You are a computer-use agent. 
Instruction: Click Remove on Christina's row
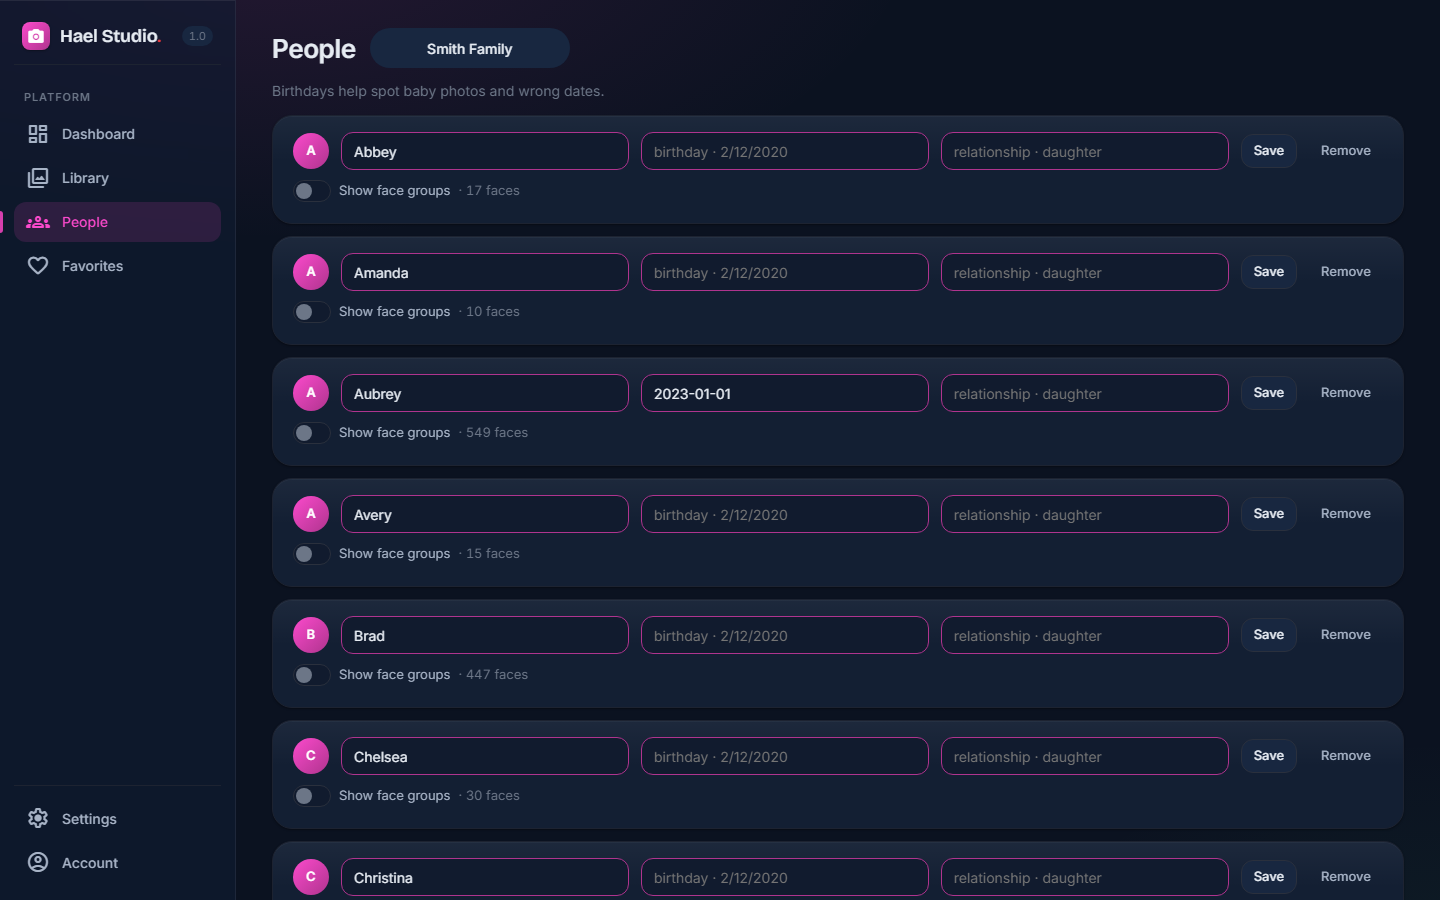point(1346,877)
